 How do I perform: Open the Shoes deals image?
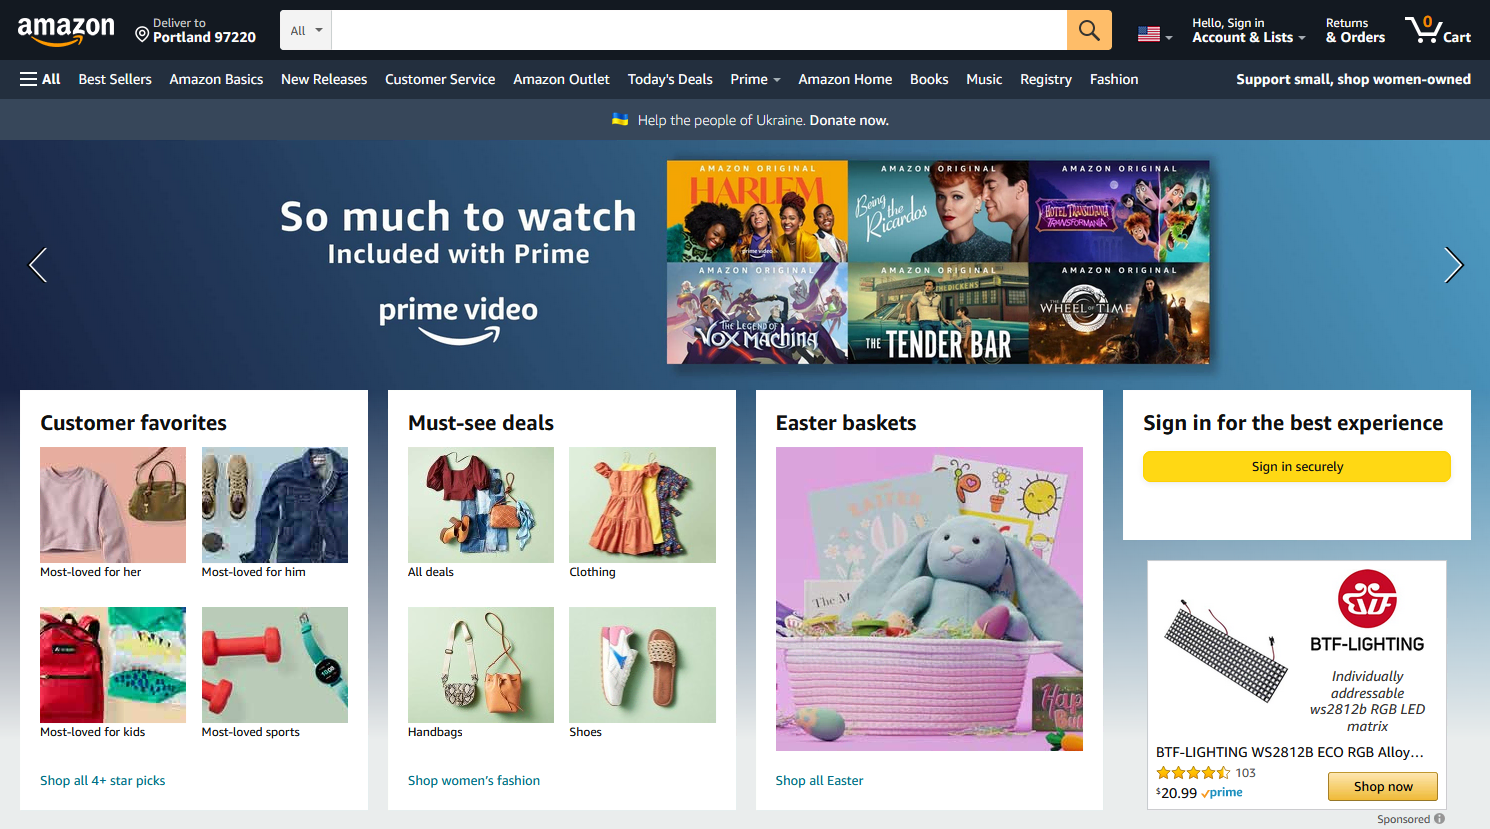[x=642, y=665]
